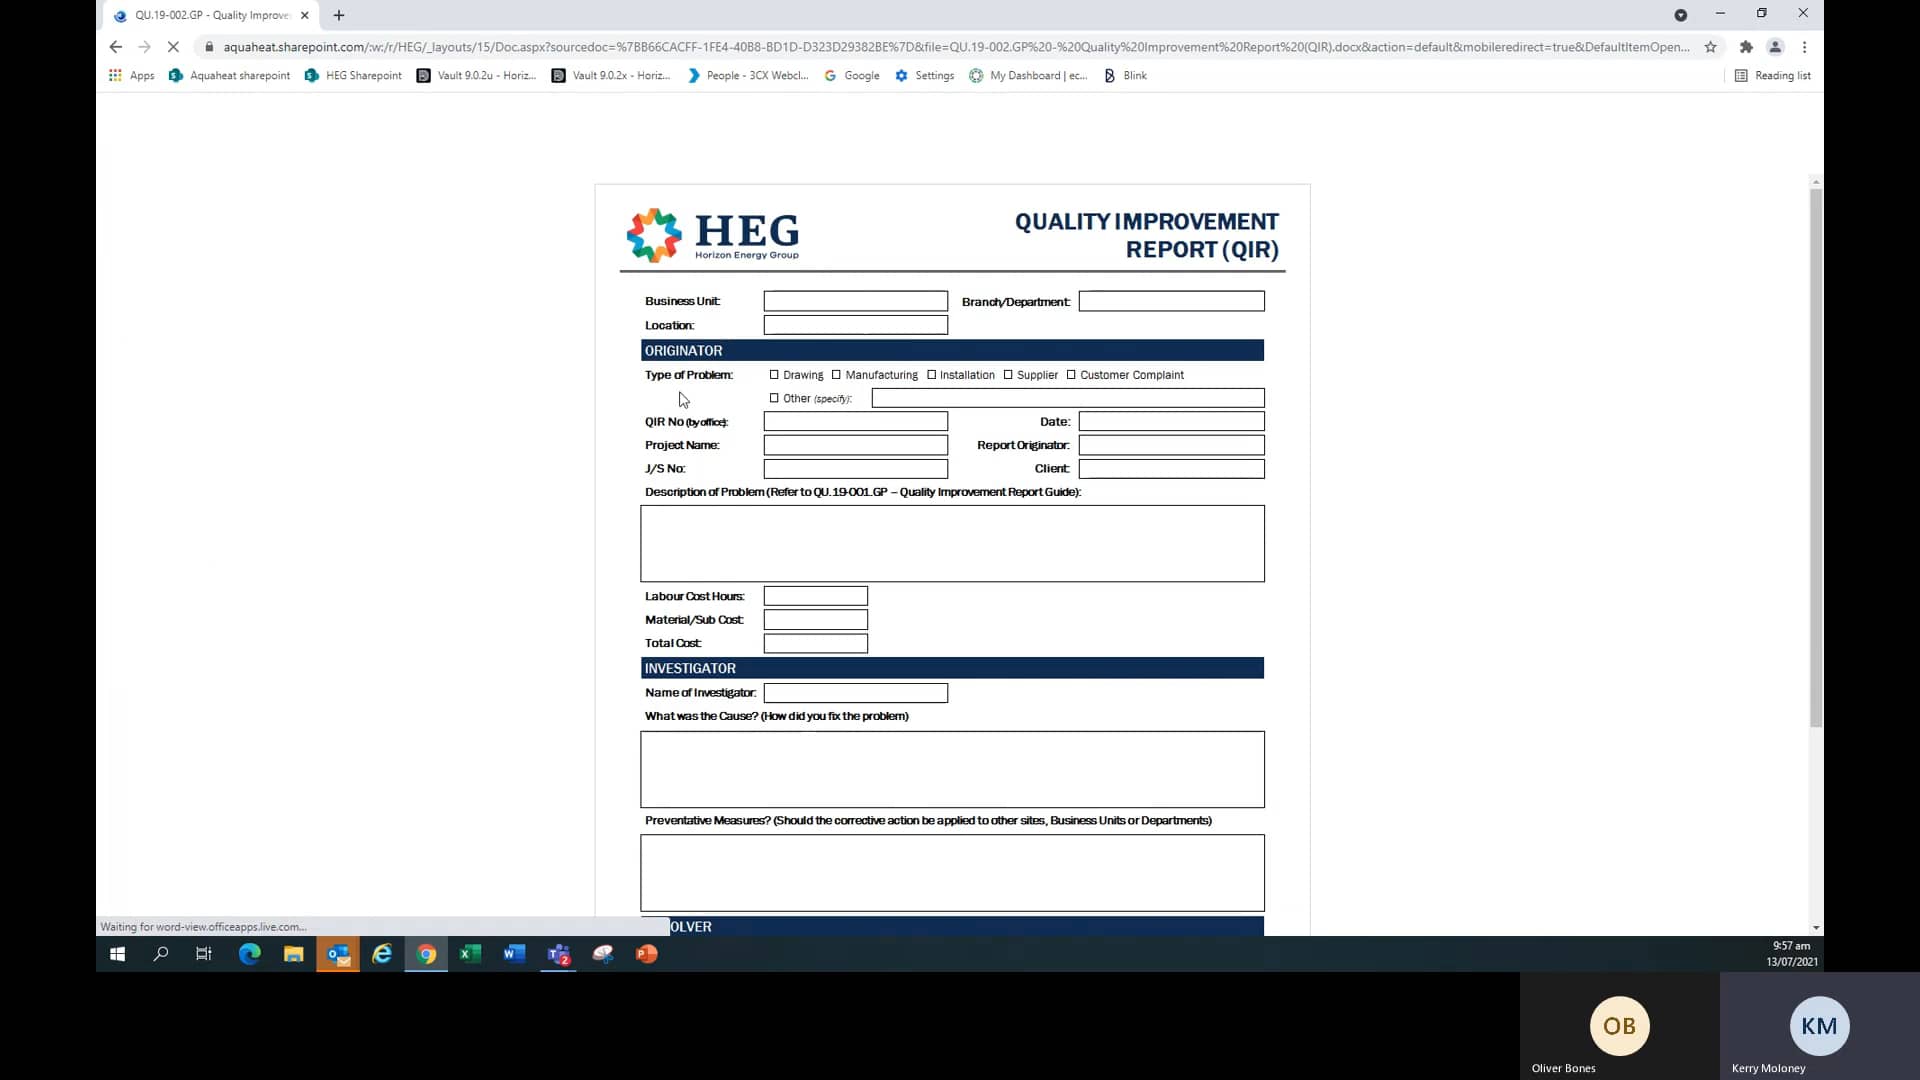Open the Chrome profile menu

pos(1777,47)
